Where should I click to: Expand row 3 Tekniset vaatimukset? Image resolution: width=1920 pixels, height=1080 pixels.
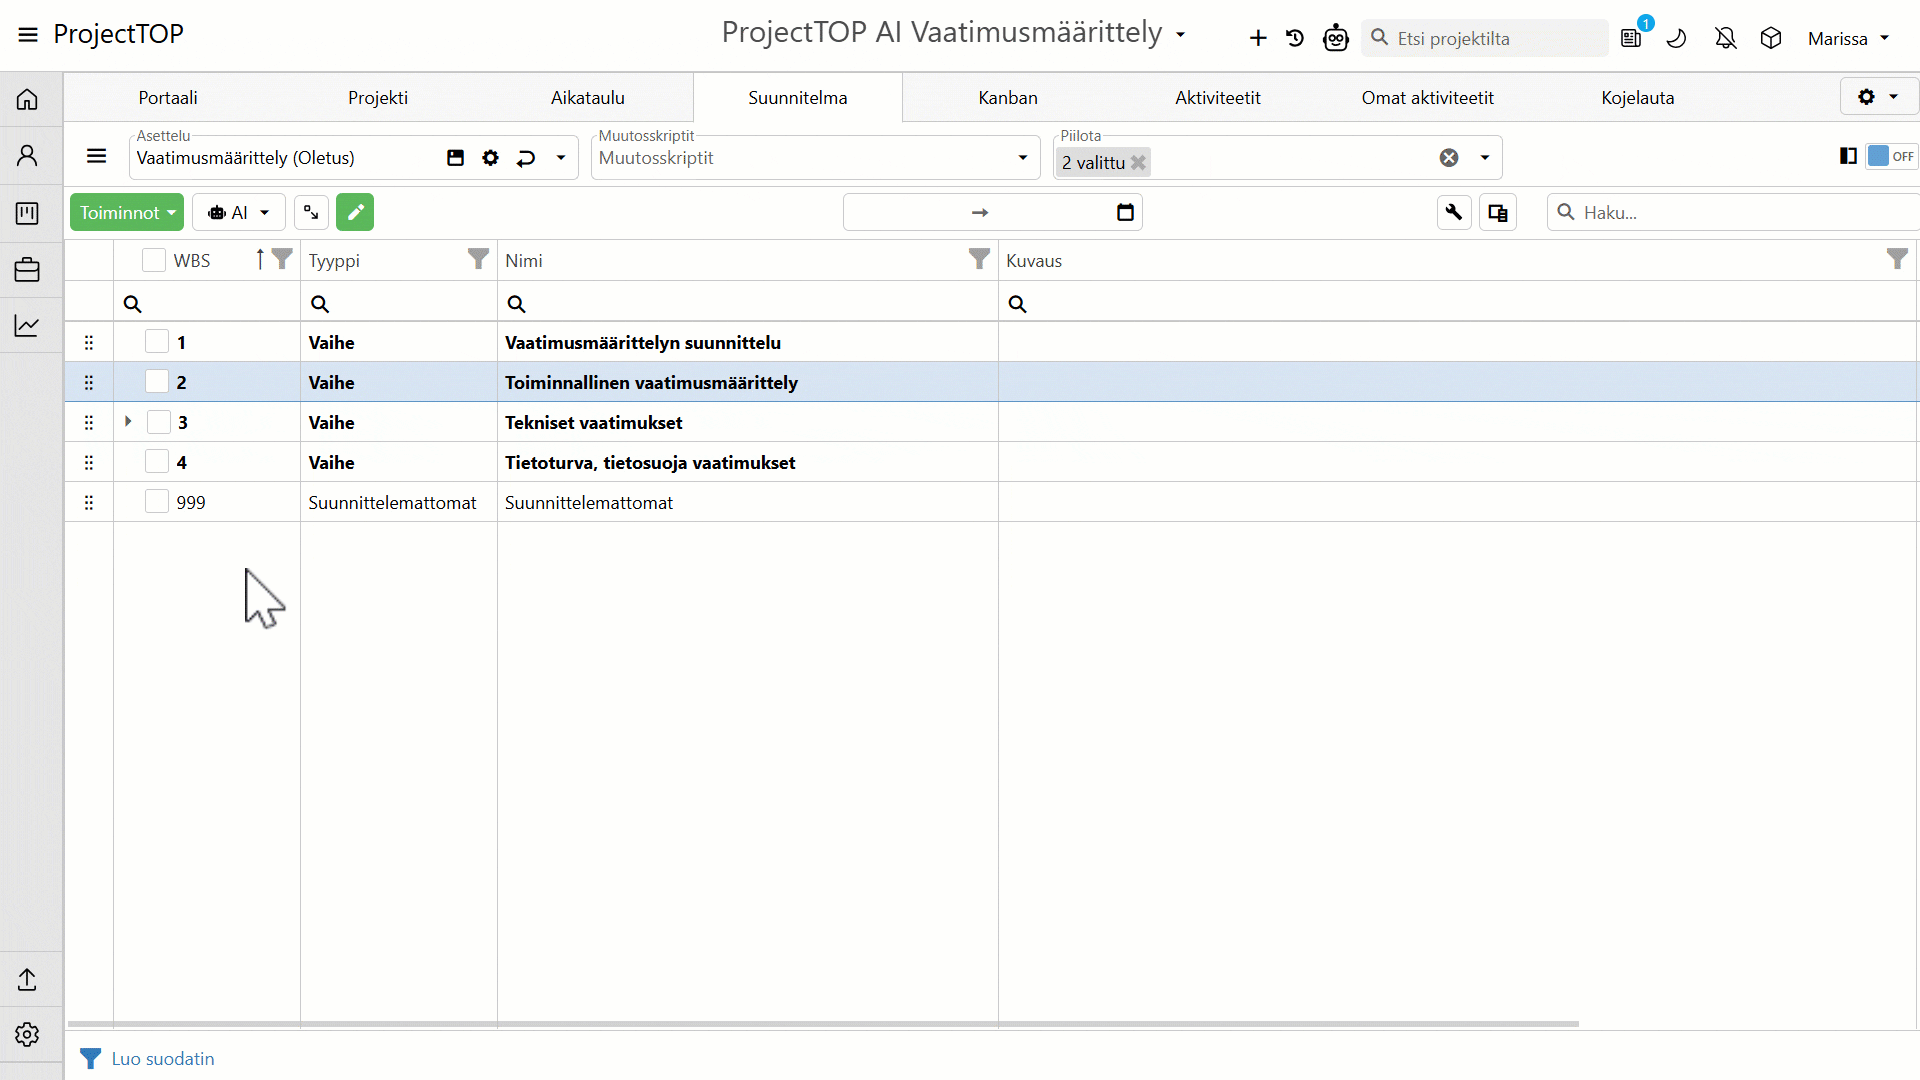pyautogui.click(x=128, y=422)
